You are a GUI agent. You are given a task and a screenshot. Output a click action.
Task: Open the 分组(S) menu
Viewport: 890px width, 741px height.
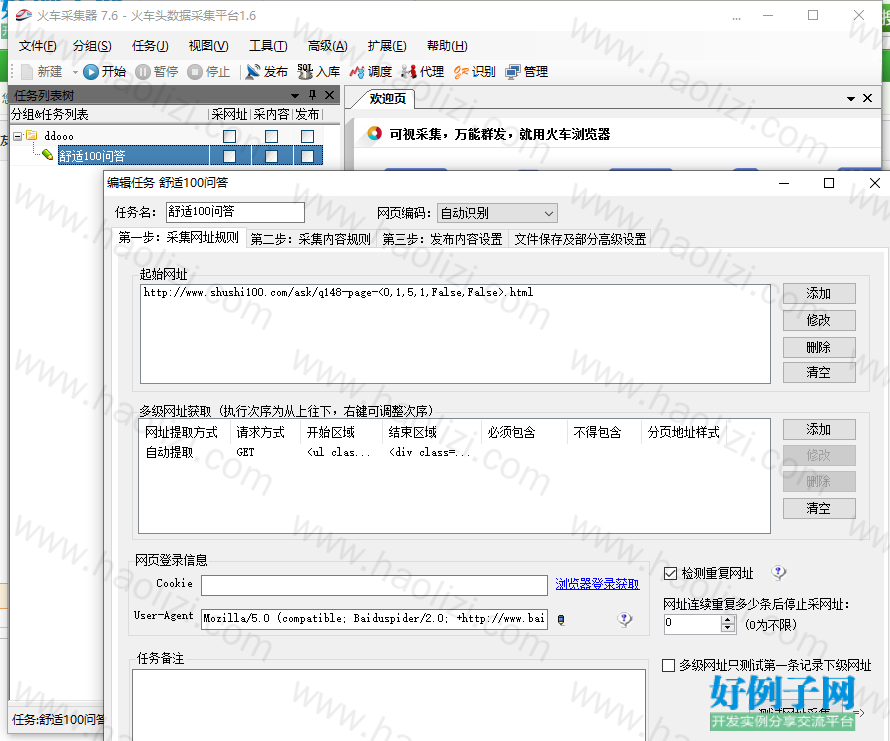pyautogui.click(x=92, y=46)
